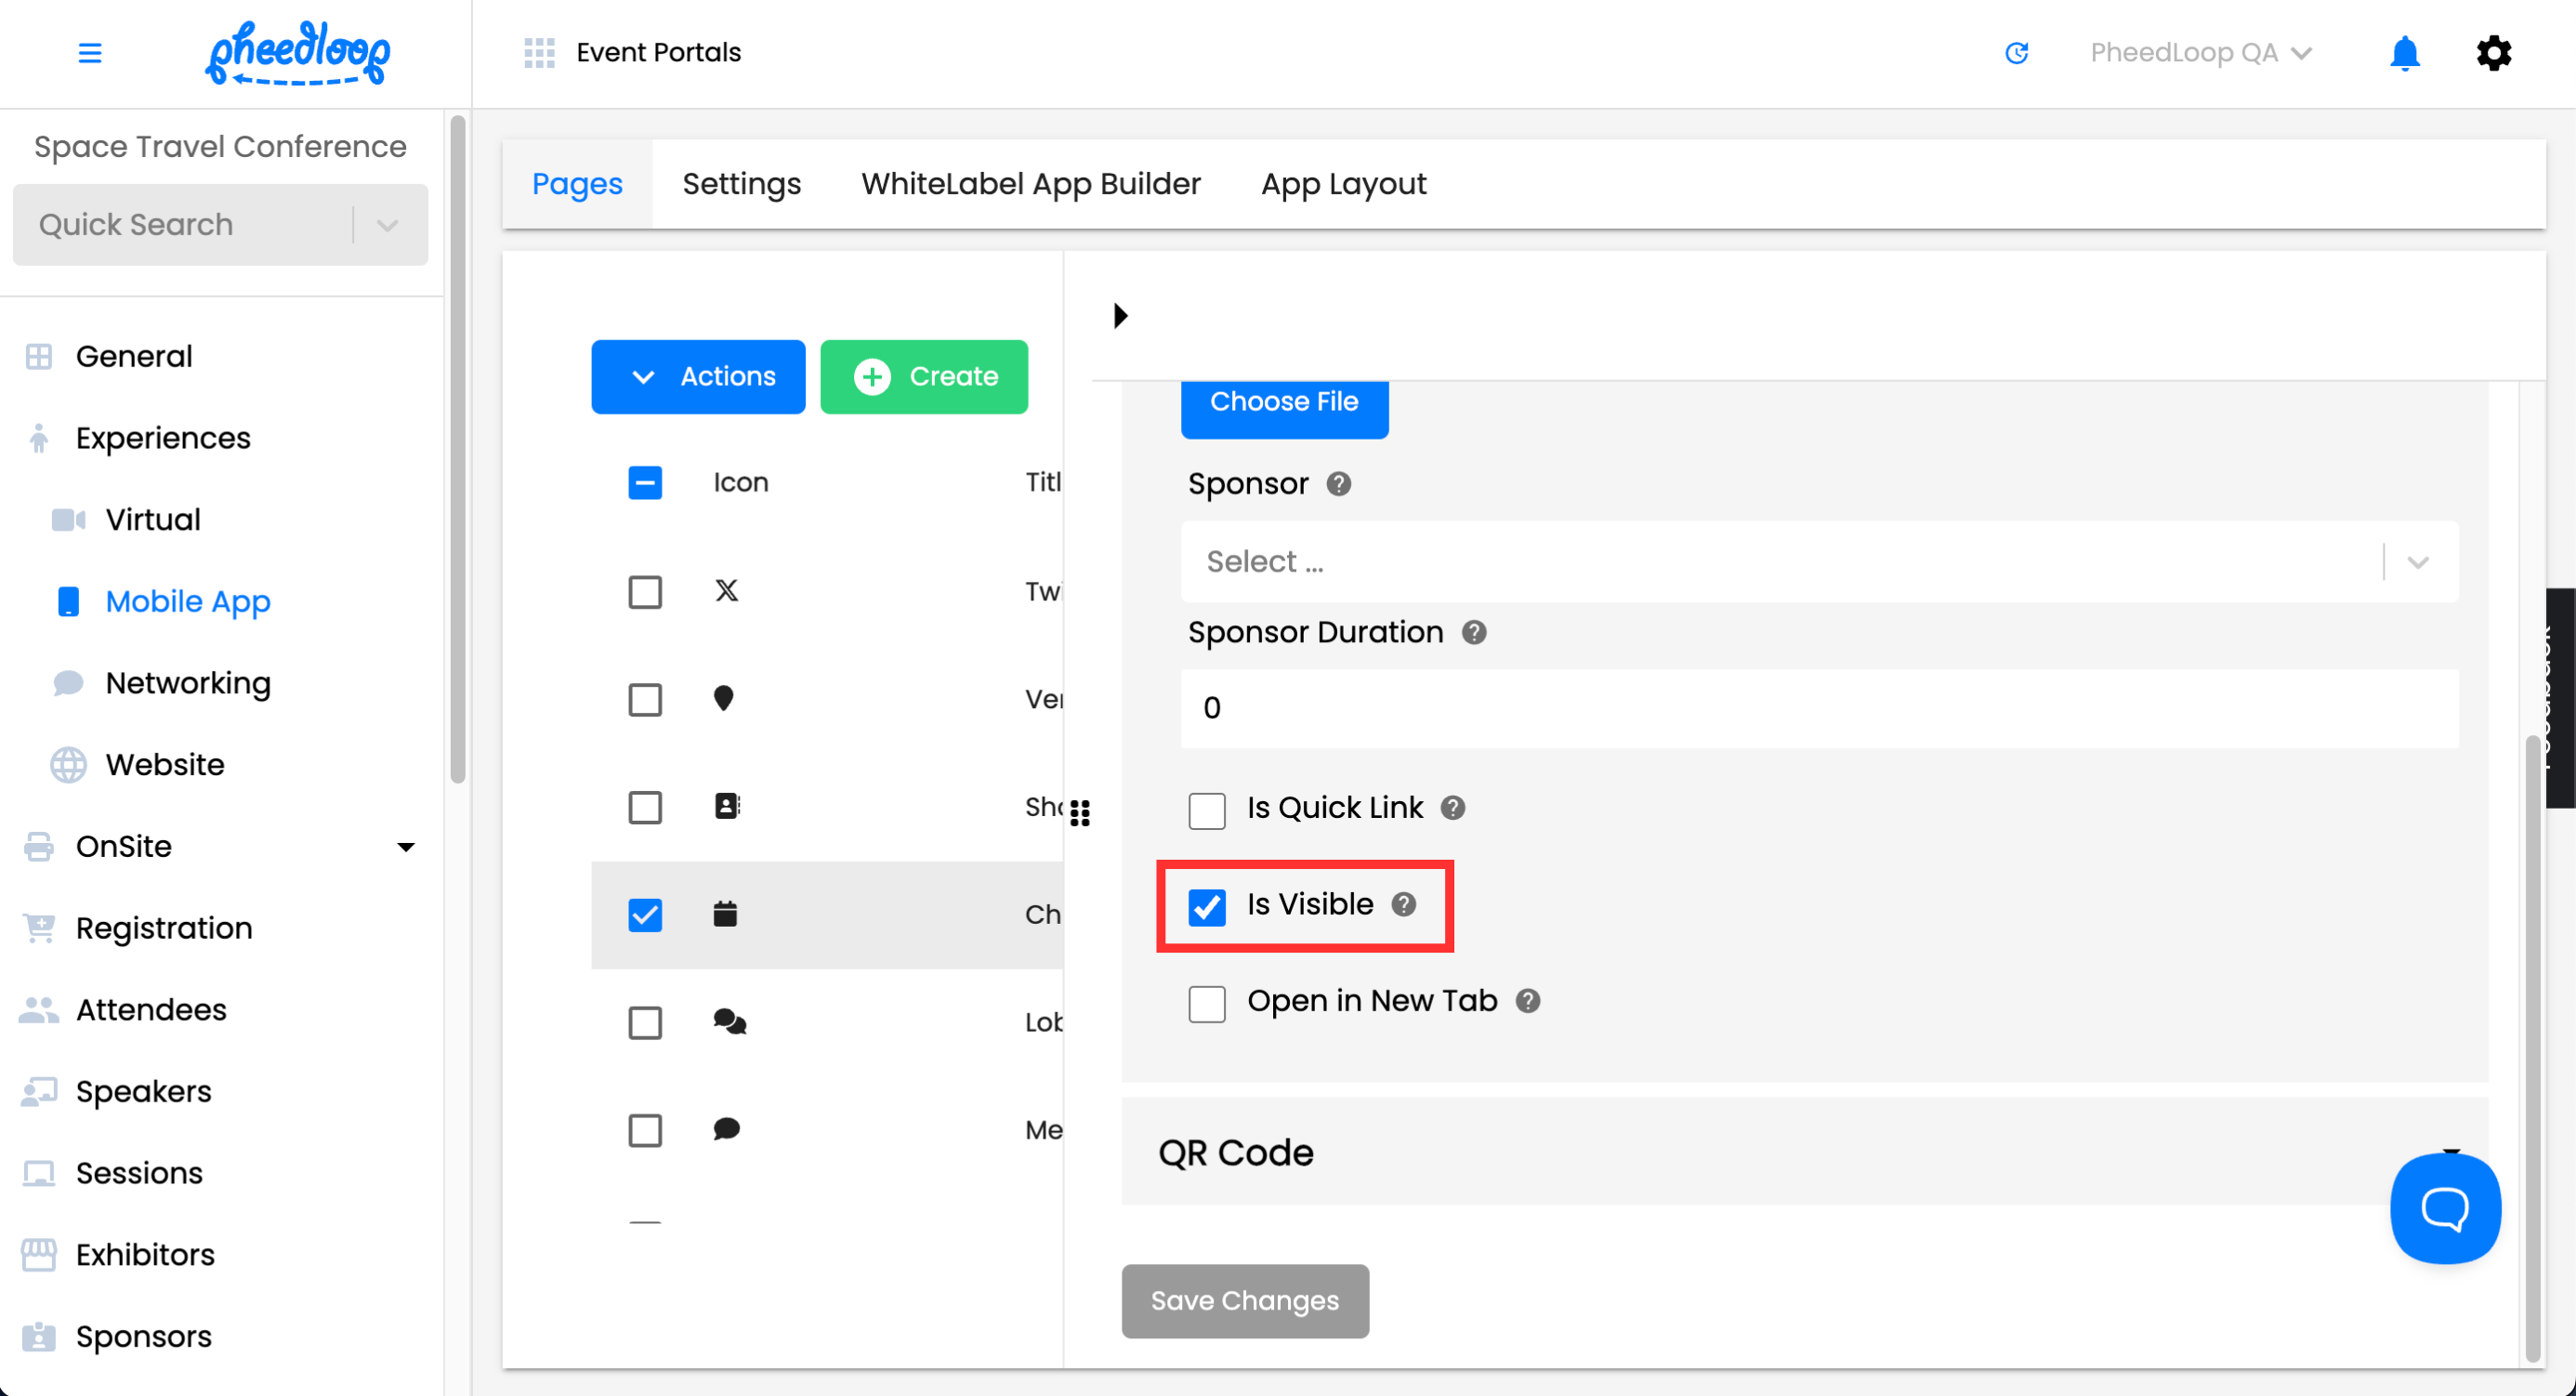Switch to the Pages tab
Image resolution: width=2576 pixels, height=1396 pixels.
tap(577, 184)
